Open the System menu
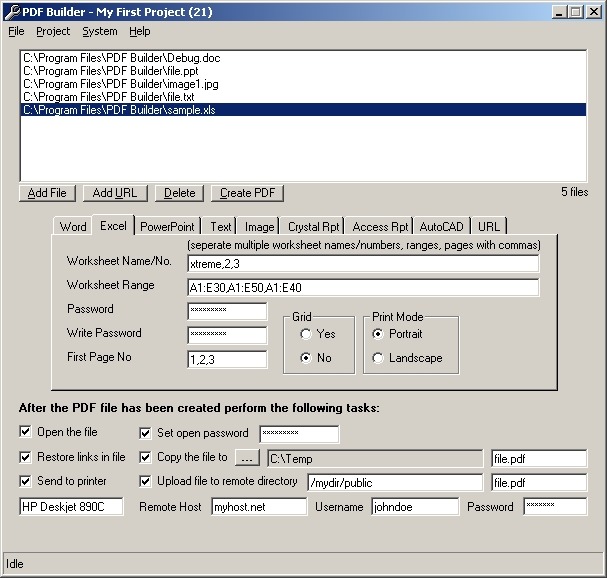607x578 pixels. click(x=99, y=31)
